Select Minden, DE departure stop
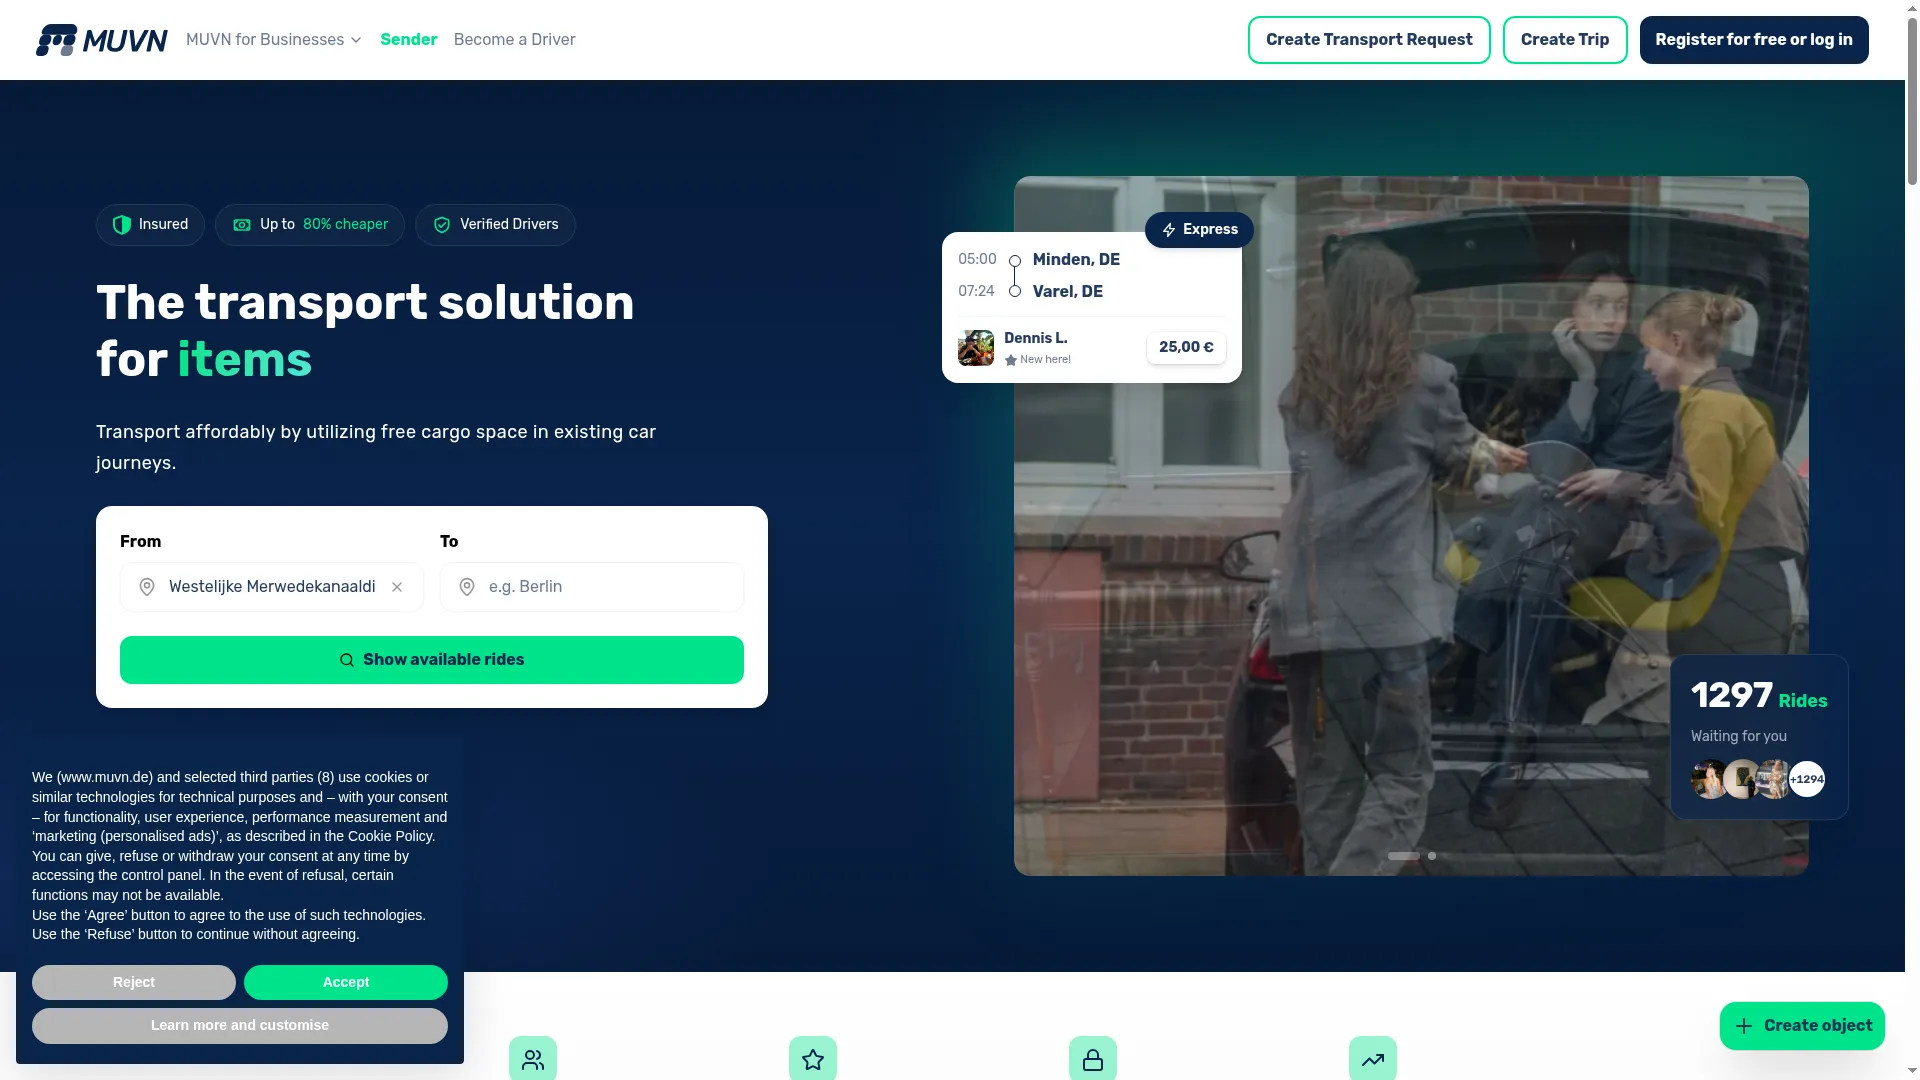 click(x=1076, y=260)
